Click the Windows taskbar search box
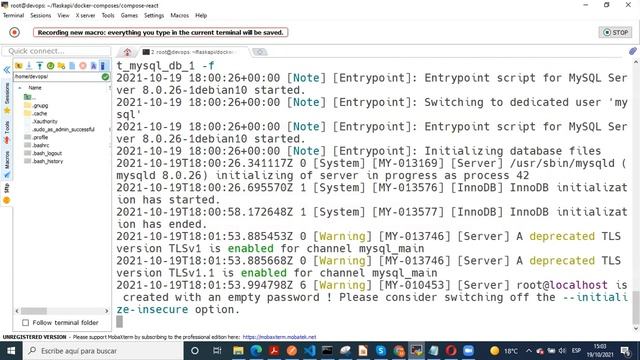Viewport: 640px width, 360px height. click(103, 351)
